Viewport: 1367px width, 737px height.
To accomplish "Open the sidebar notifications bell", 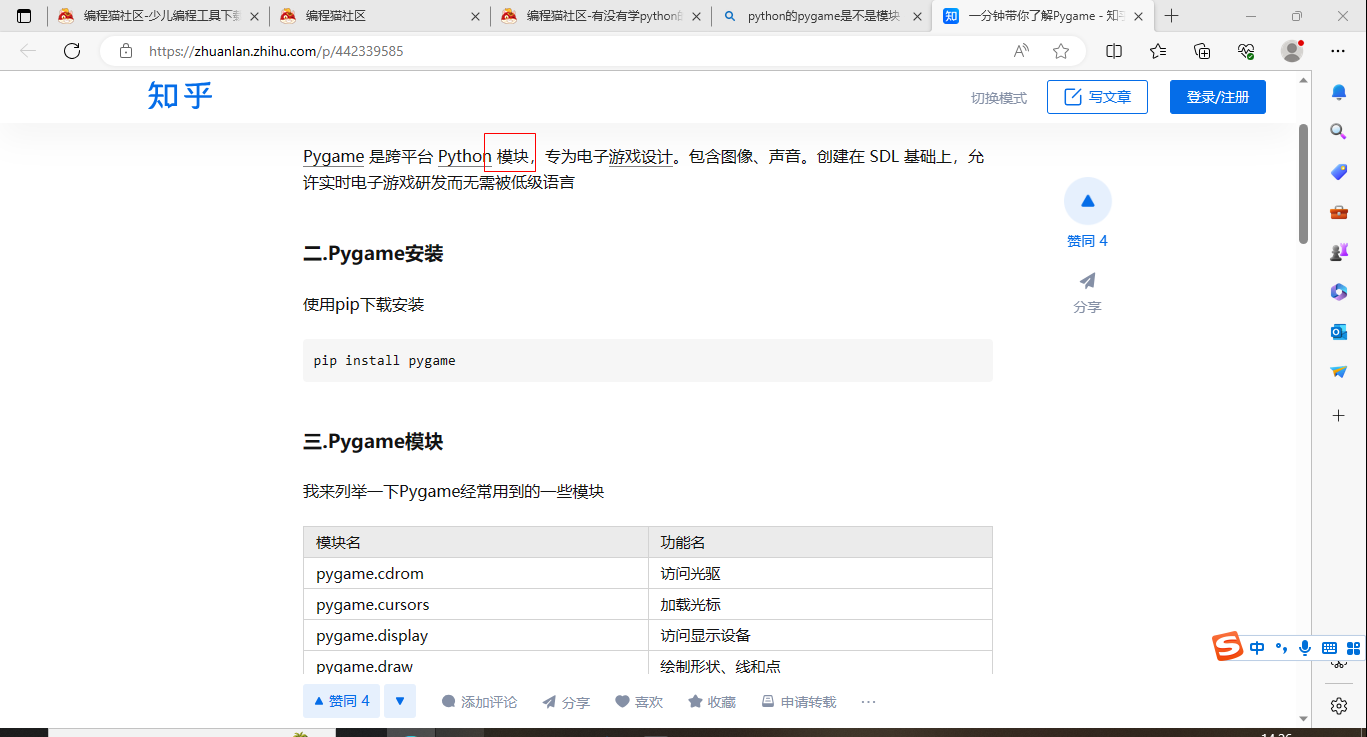I will tap(1339, 92).
